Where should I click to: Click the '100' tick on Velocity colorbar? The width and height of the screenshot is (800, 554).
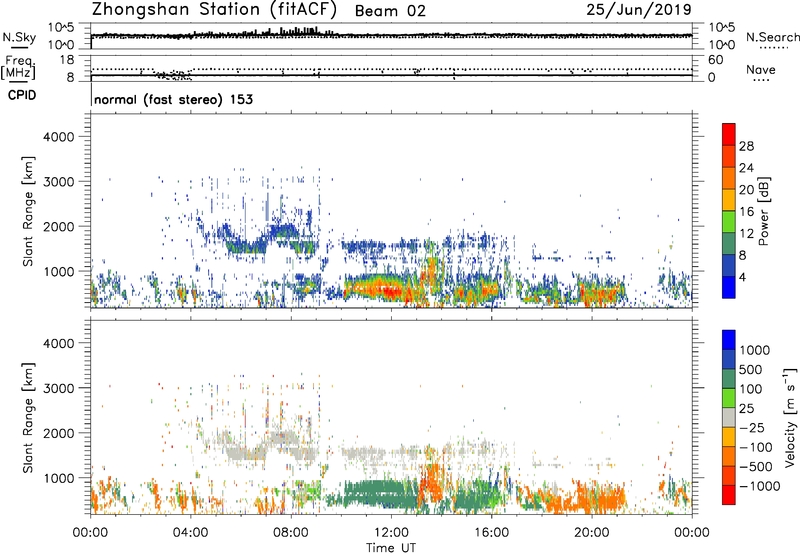pyautogui.click(x=751, y=389)
